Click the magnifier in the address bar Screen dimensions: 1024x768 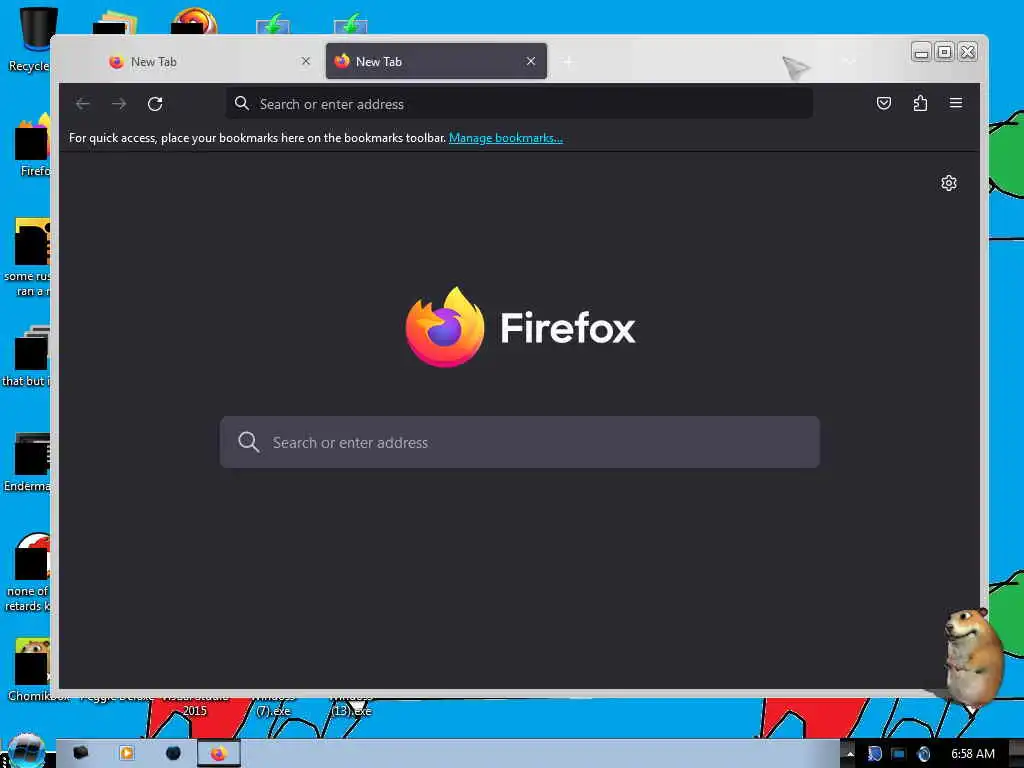click(x=242, y=103)
